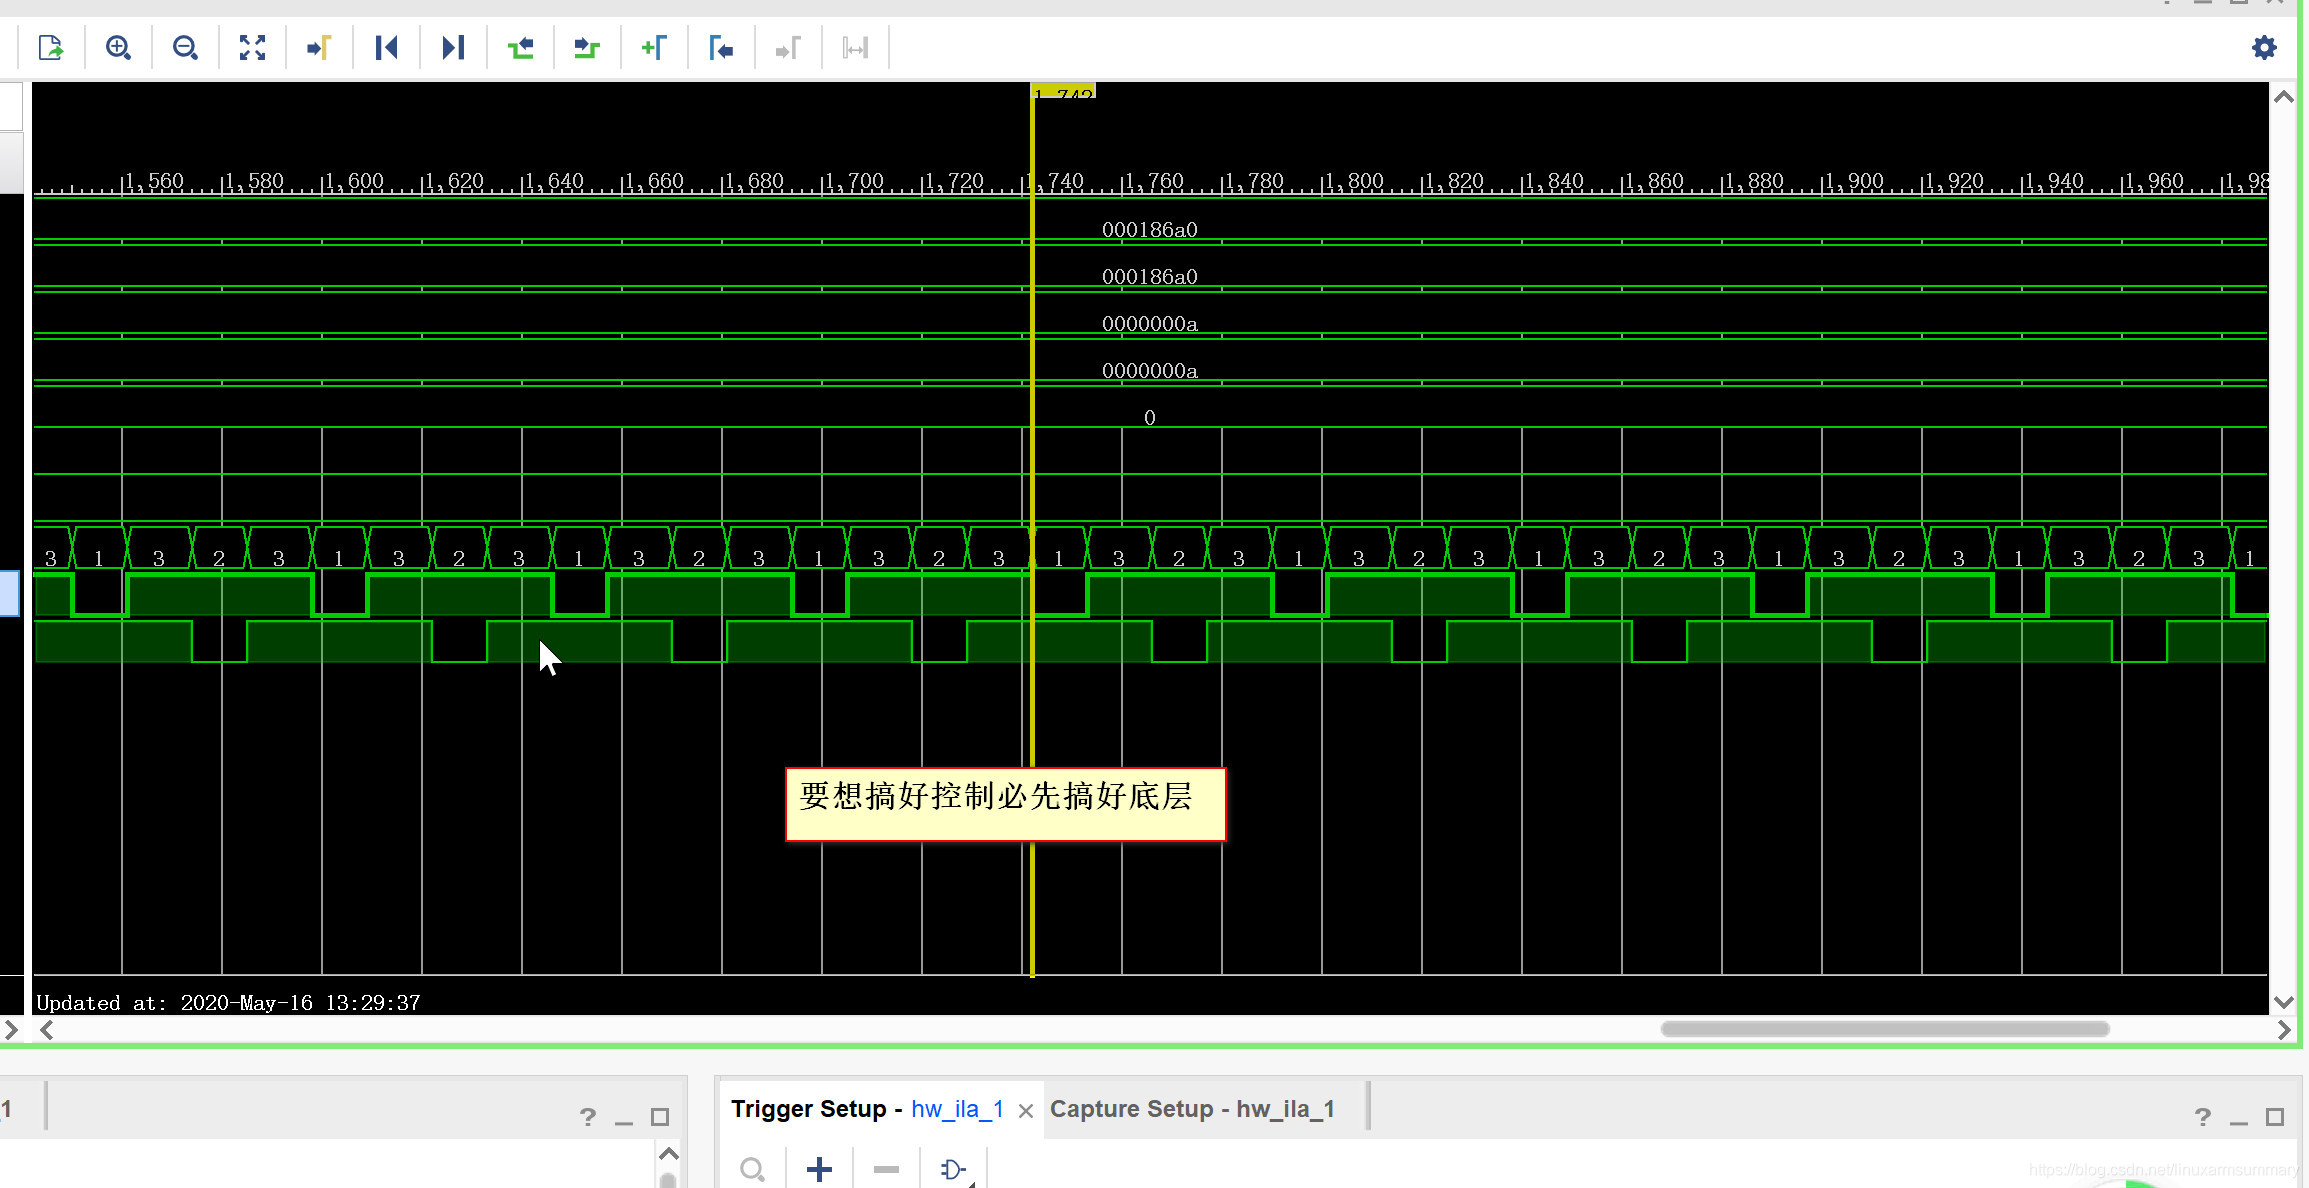Click the Go To Cursor icon
The width and height of the screenshot is (2309, 1188).
319,48
